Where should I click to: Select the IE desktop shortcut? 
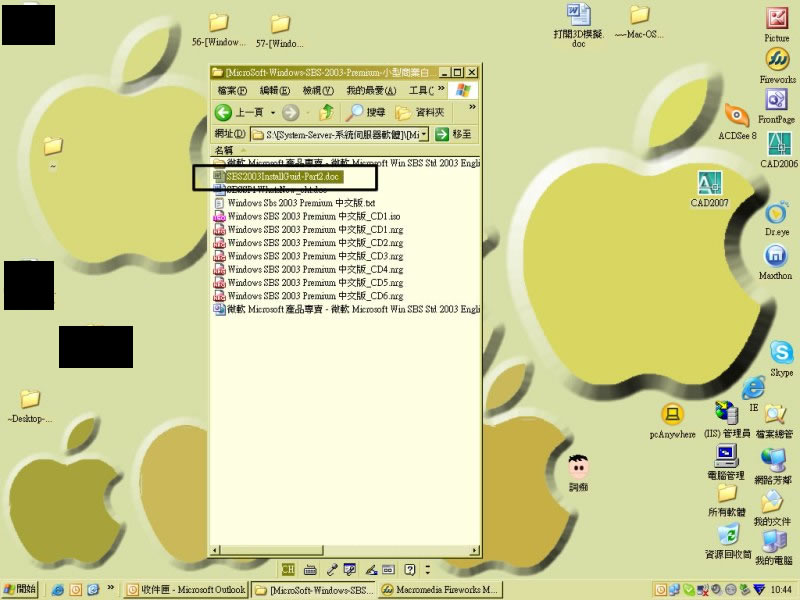click(754, 394)
